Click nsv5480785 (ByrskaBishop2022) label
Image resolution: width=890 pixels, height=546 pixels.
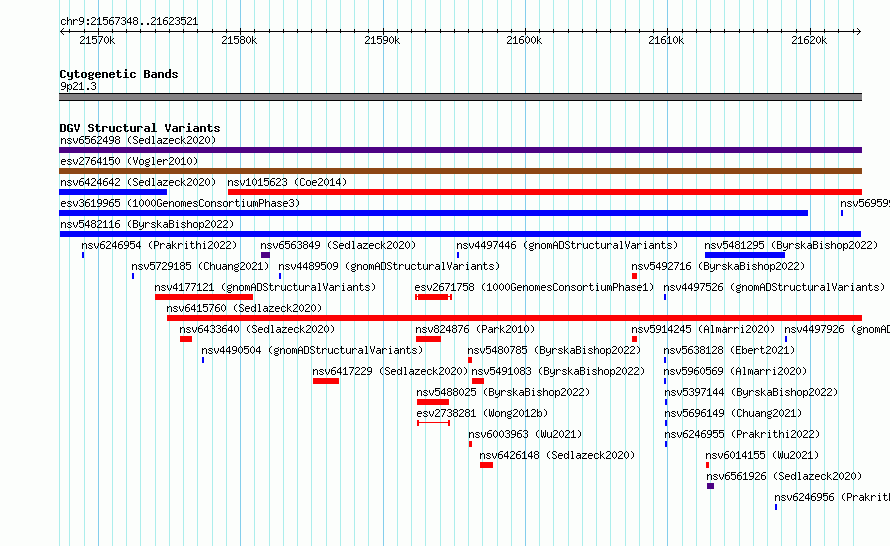(x=554, y=350)
